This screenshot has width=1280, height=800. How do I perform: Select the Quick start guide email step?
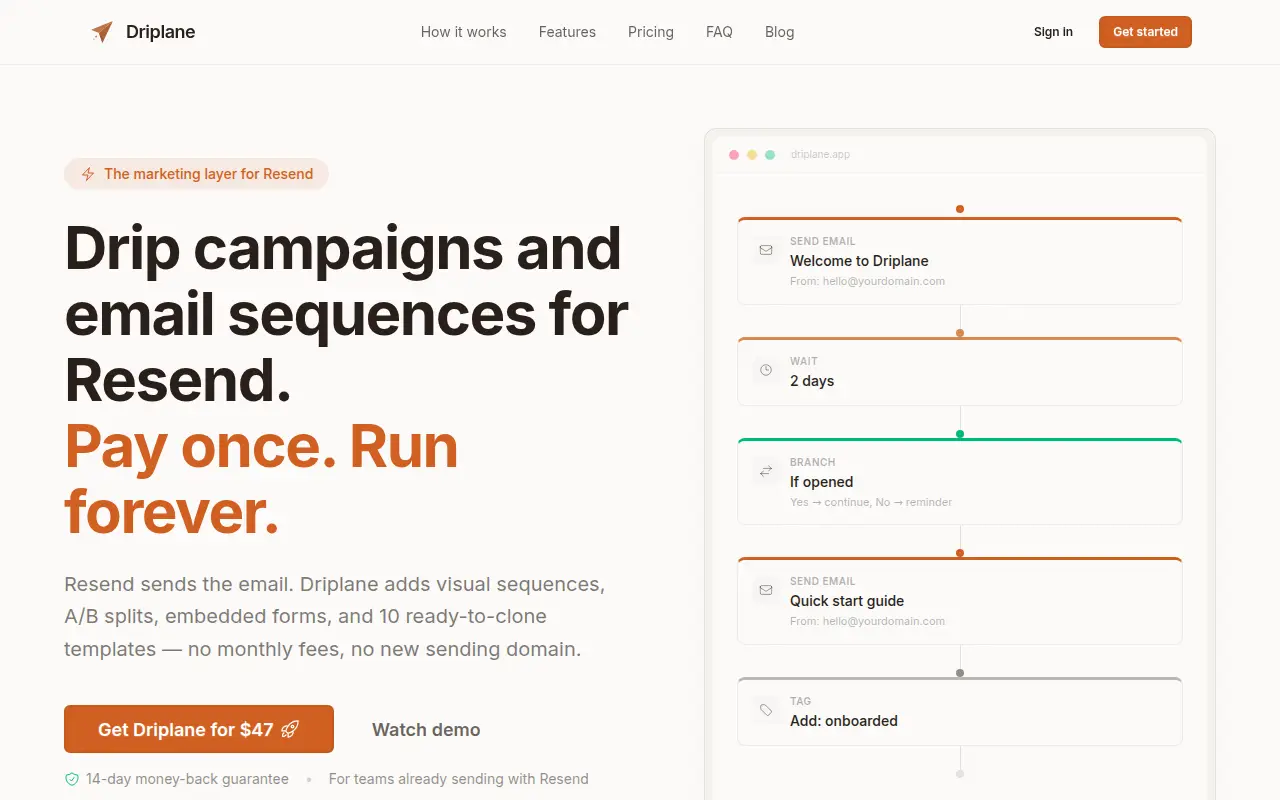960,601
